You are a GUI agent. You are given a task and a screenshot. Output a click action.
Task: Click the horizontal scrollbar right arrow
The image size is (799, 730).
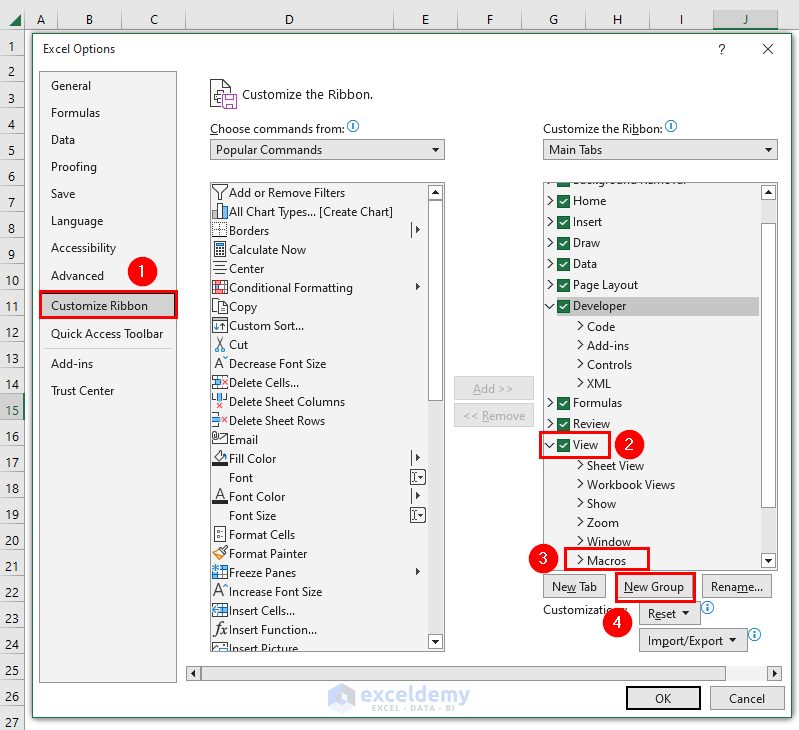point(774,673)
